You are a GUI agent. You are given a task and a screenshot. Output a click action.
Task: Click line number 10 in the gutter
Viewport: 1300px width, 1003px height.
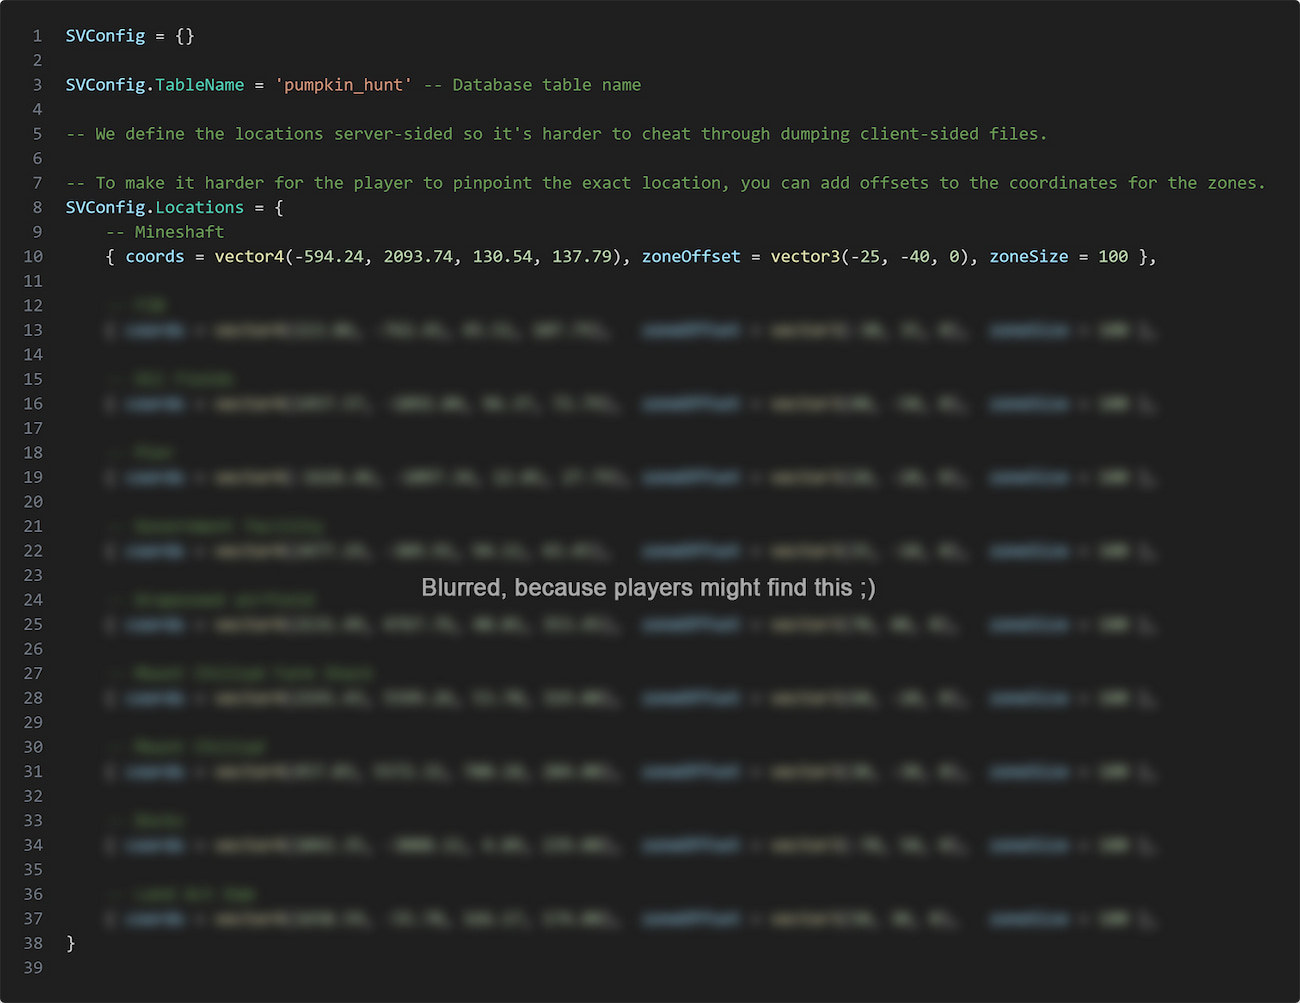tap(33, 257)
